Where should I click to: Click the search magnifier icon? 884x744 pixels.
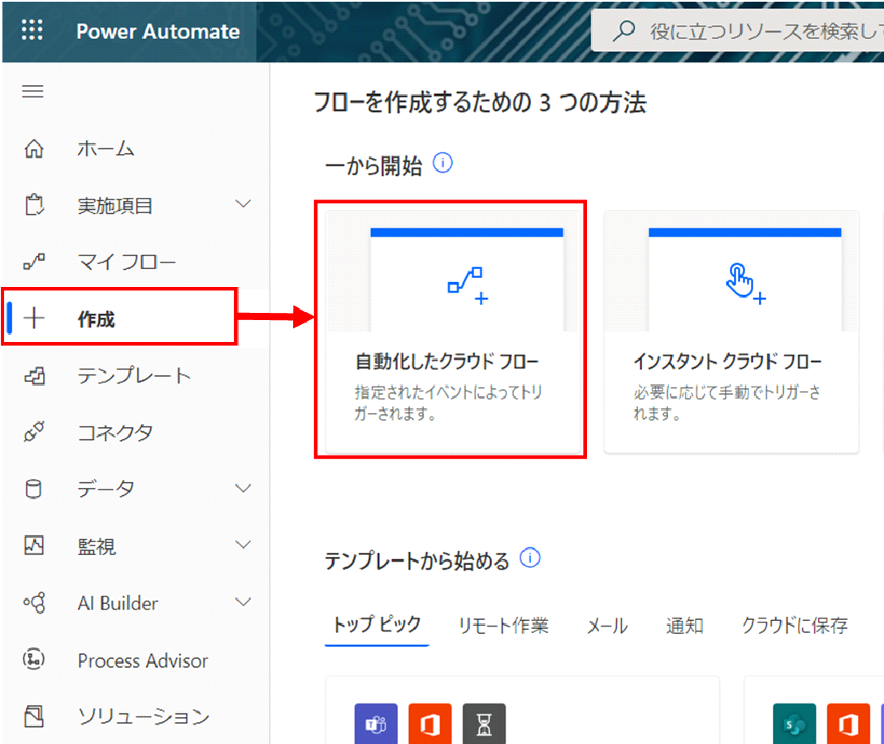click(x=624, y=31)
